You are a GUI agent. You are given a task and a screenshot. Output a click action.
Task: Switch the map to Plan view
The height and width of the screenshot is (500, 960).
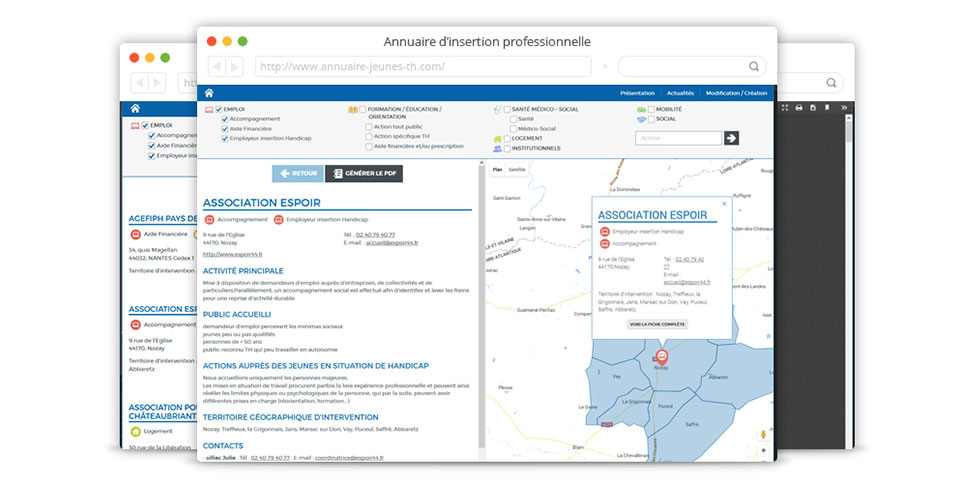pos(498,170)
